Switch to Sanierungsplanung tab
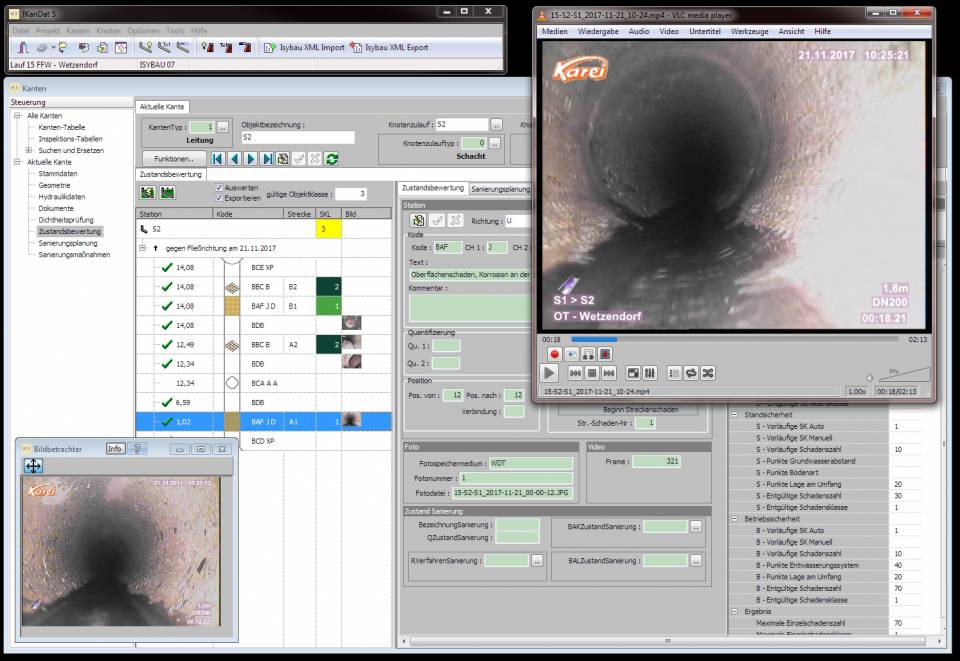This screenshot has height=661, width=960. click(500, 189)
